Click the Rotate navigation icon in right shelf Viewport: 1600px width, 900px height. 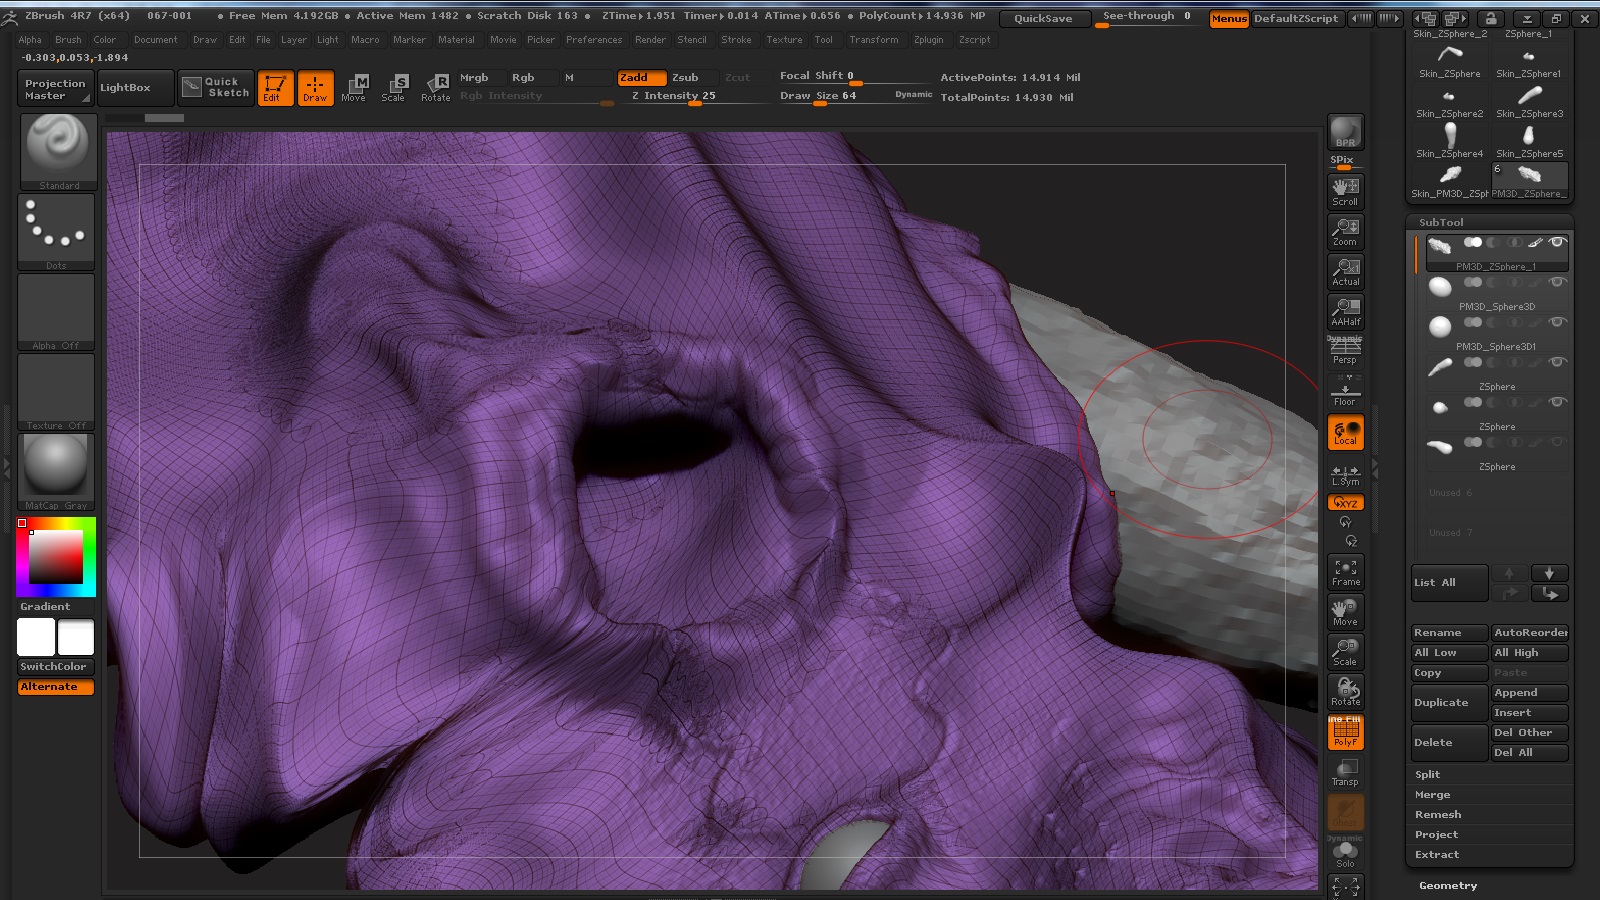pyautogui.click(x=1345, y=692)
